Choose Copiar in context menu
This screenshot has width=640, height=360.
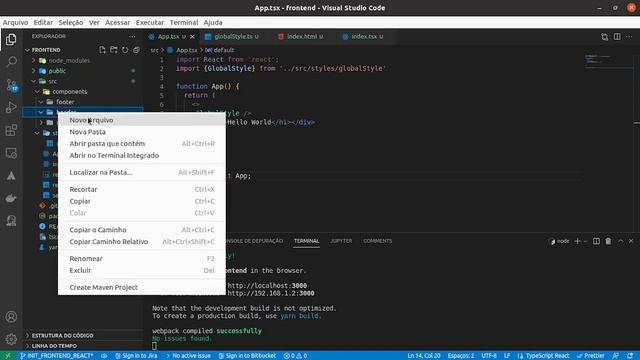(x=142, y=201)
